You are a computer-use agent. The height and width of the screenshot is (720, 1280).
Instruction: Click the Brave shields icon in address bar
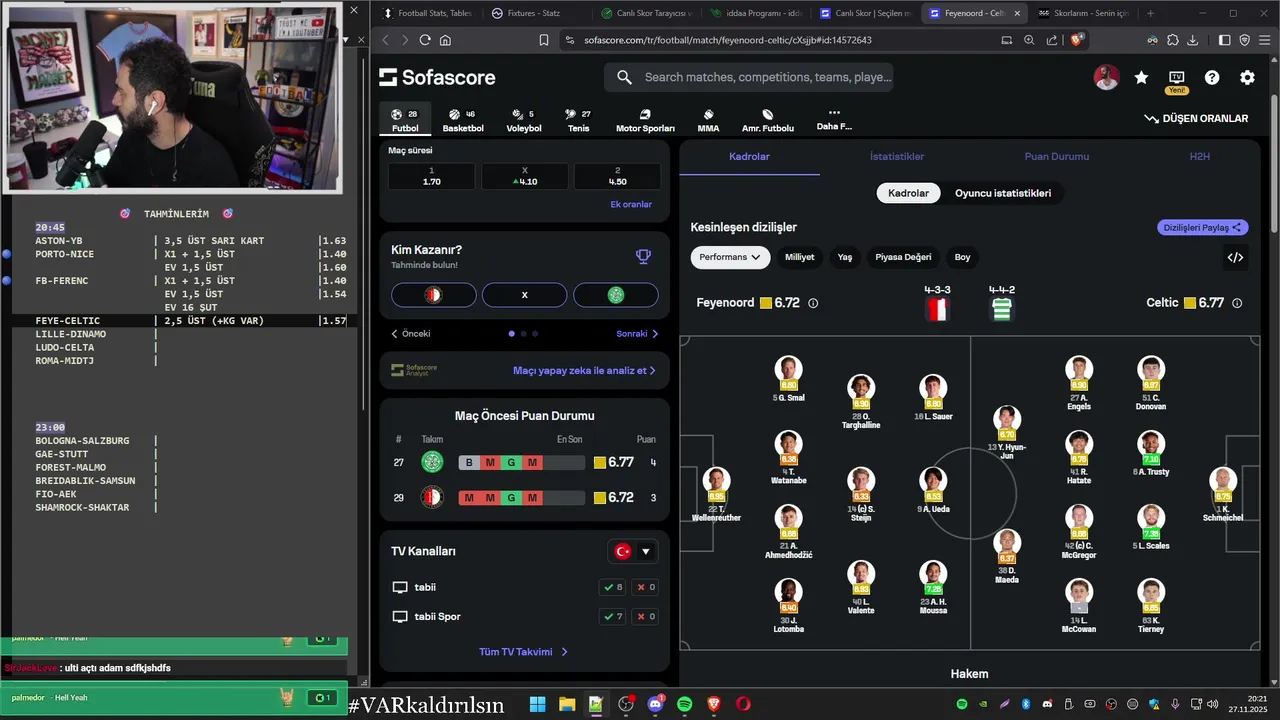(1077, 40)
